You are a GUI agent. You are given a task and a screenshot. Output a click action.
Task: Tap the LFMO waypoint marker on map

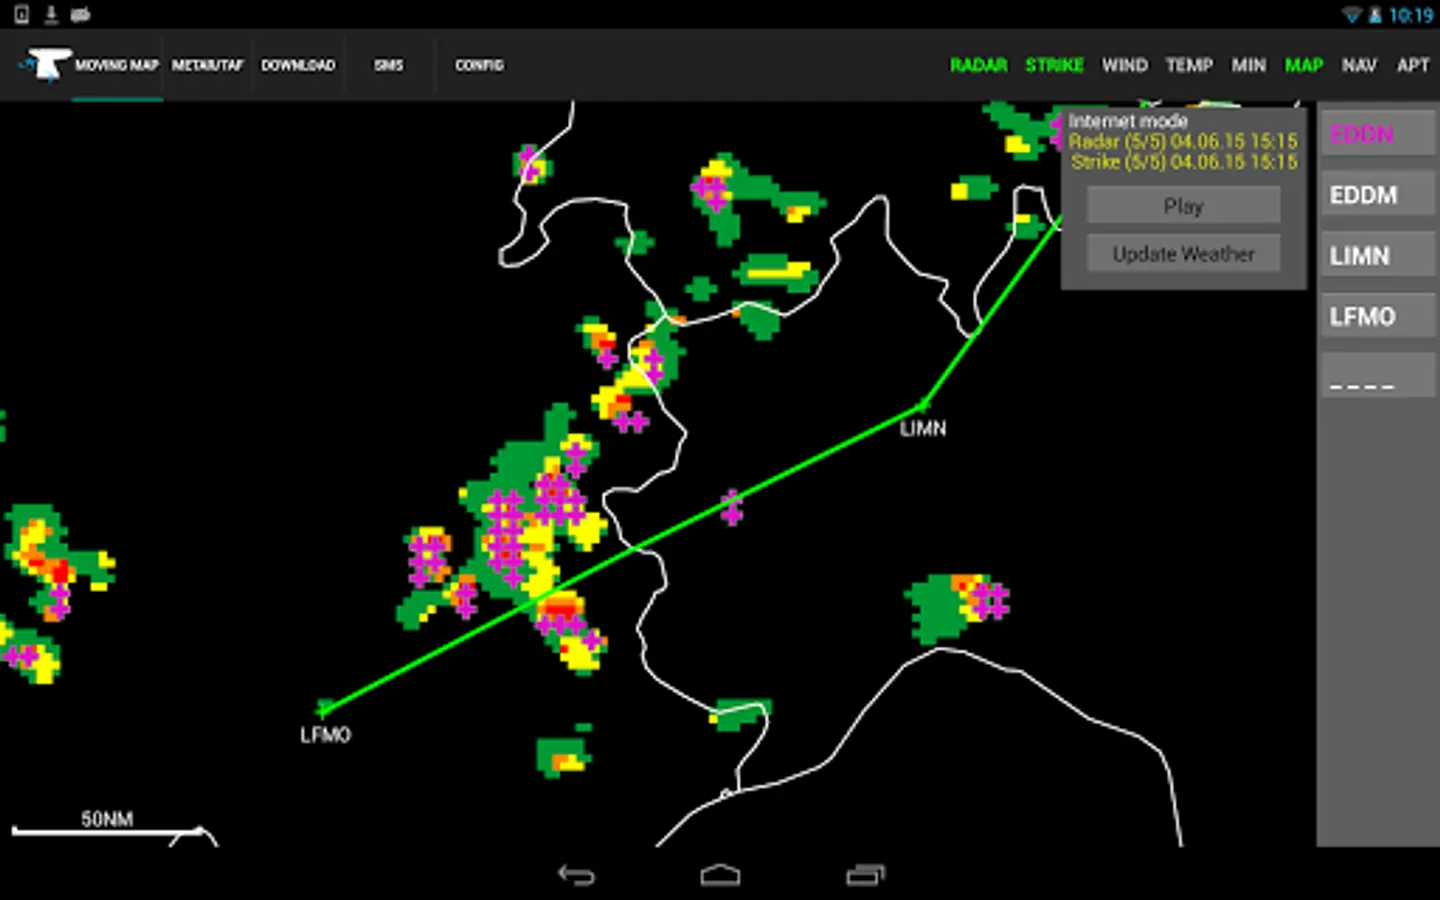pos(323,709)
